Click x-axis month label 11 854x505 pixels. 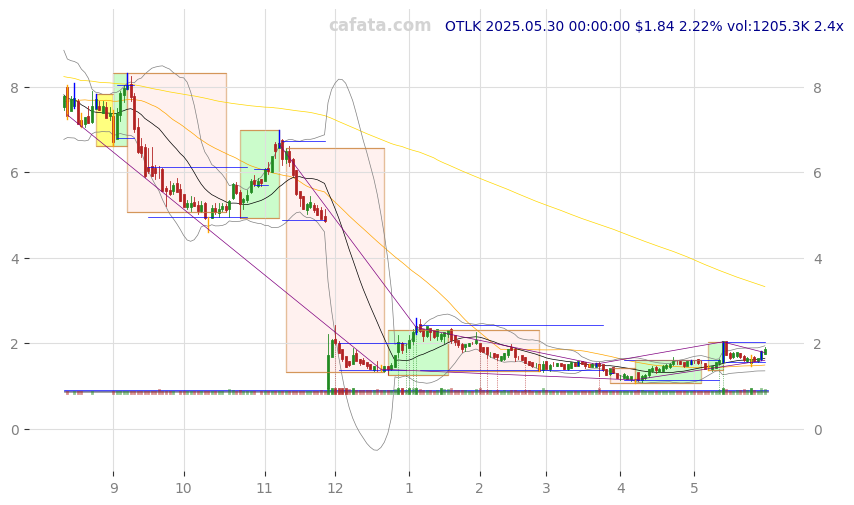click(265, 488)
